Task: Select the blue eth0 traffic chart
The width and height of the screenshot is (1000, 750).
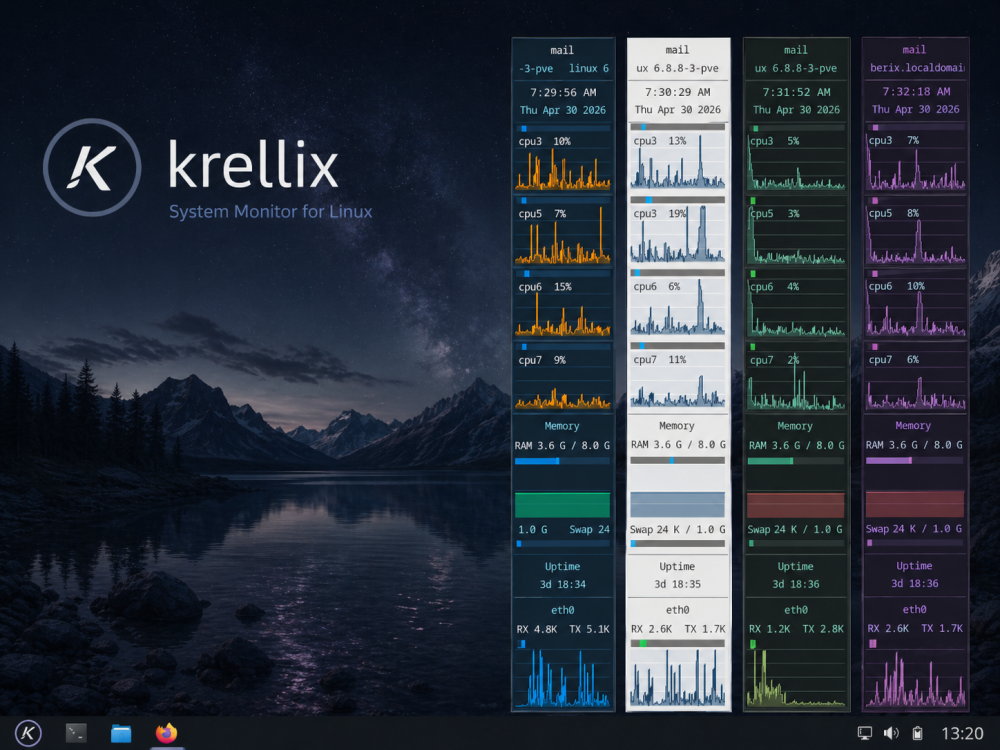Action: 563,678
